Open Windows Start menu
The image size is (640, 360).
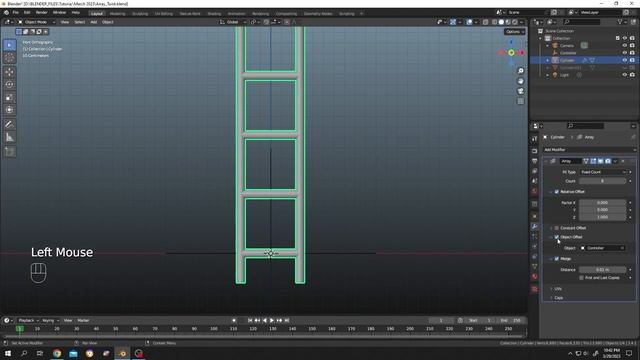point(8,353)
